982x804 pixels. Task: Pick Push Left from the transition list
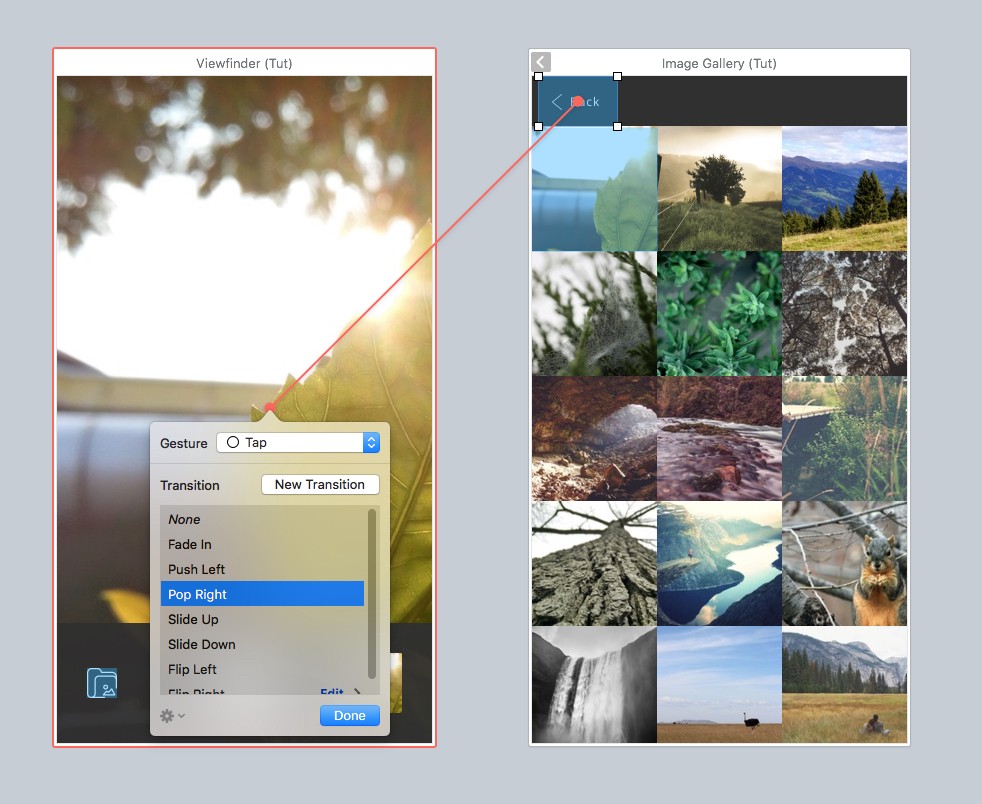196,570
